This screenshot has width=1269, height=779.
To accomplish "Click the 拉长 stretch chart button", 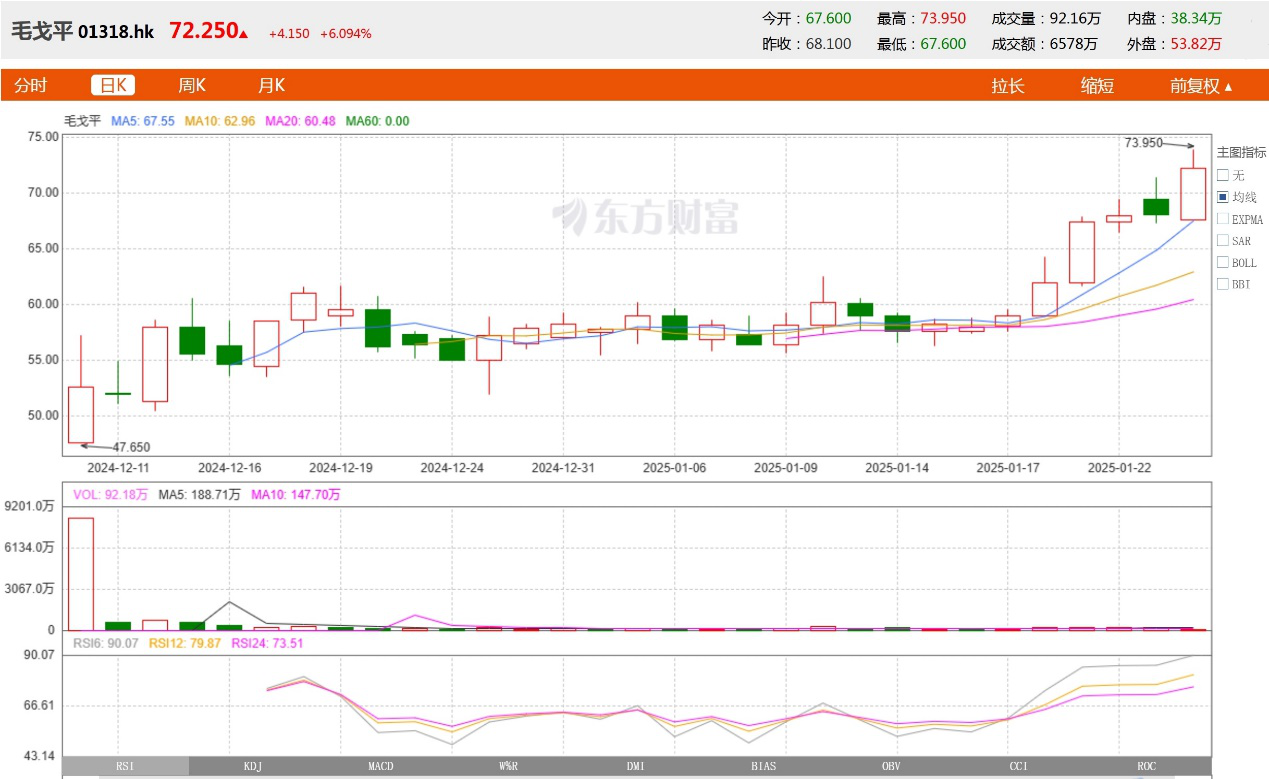I will click(1008, 86).
